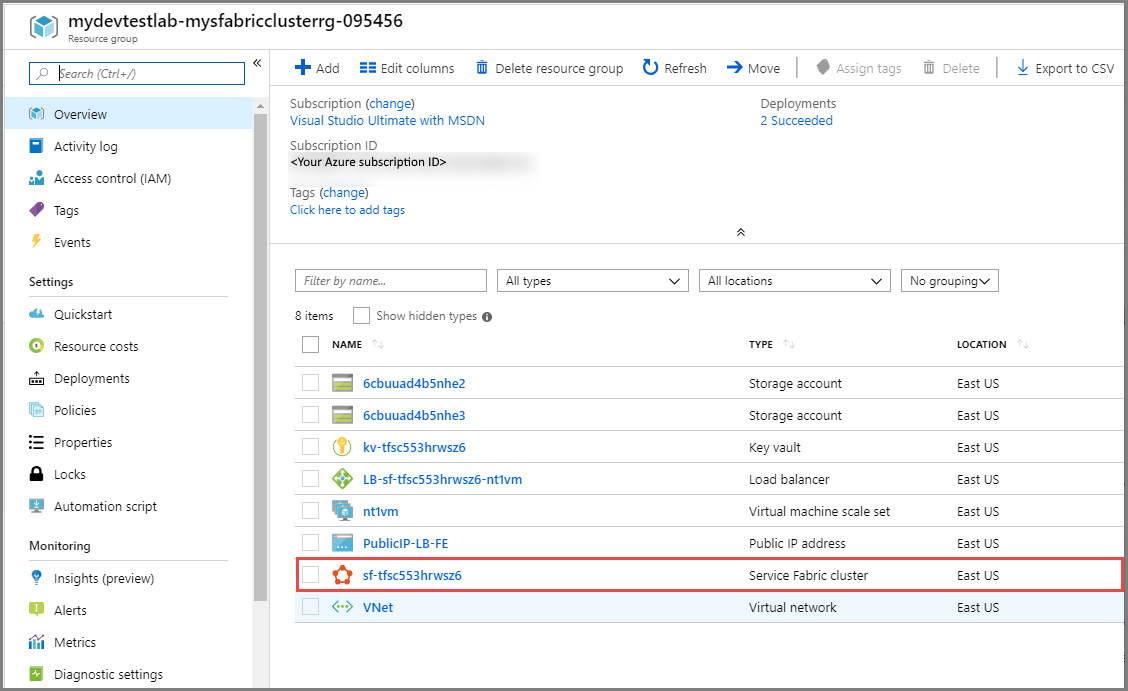Click Export to CSV
1128x691 pixels.
1065,68
